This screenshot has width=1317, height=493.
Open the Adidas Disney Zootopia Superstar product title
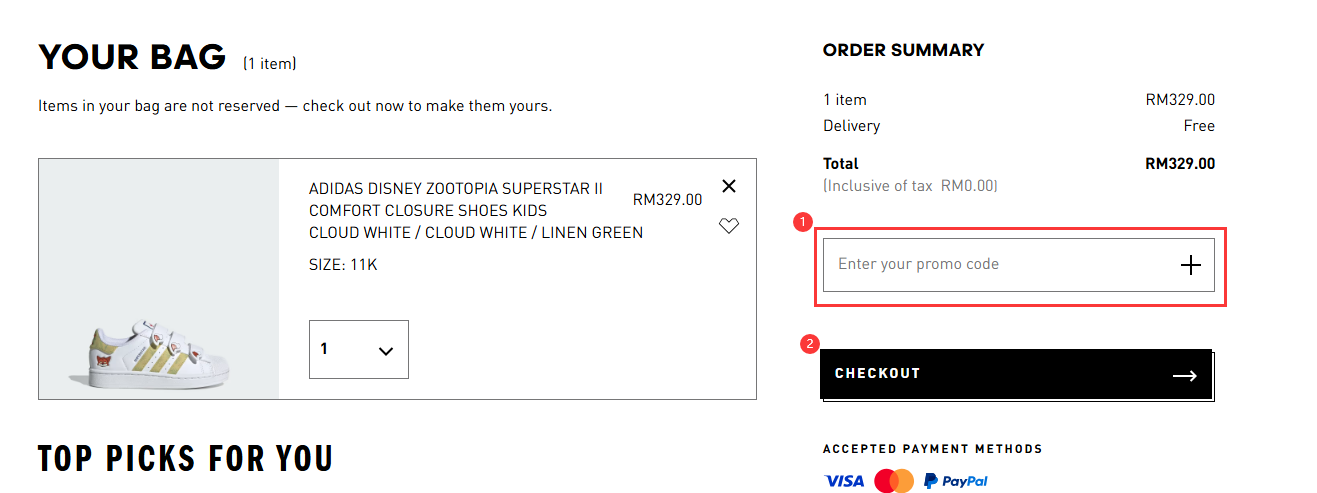click(456, 189)
